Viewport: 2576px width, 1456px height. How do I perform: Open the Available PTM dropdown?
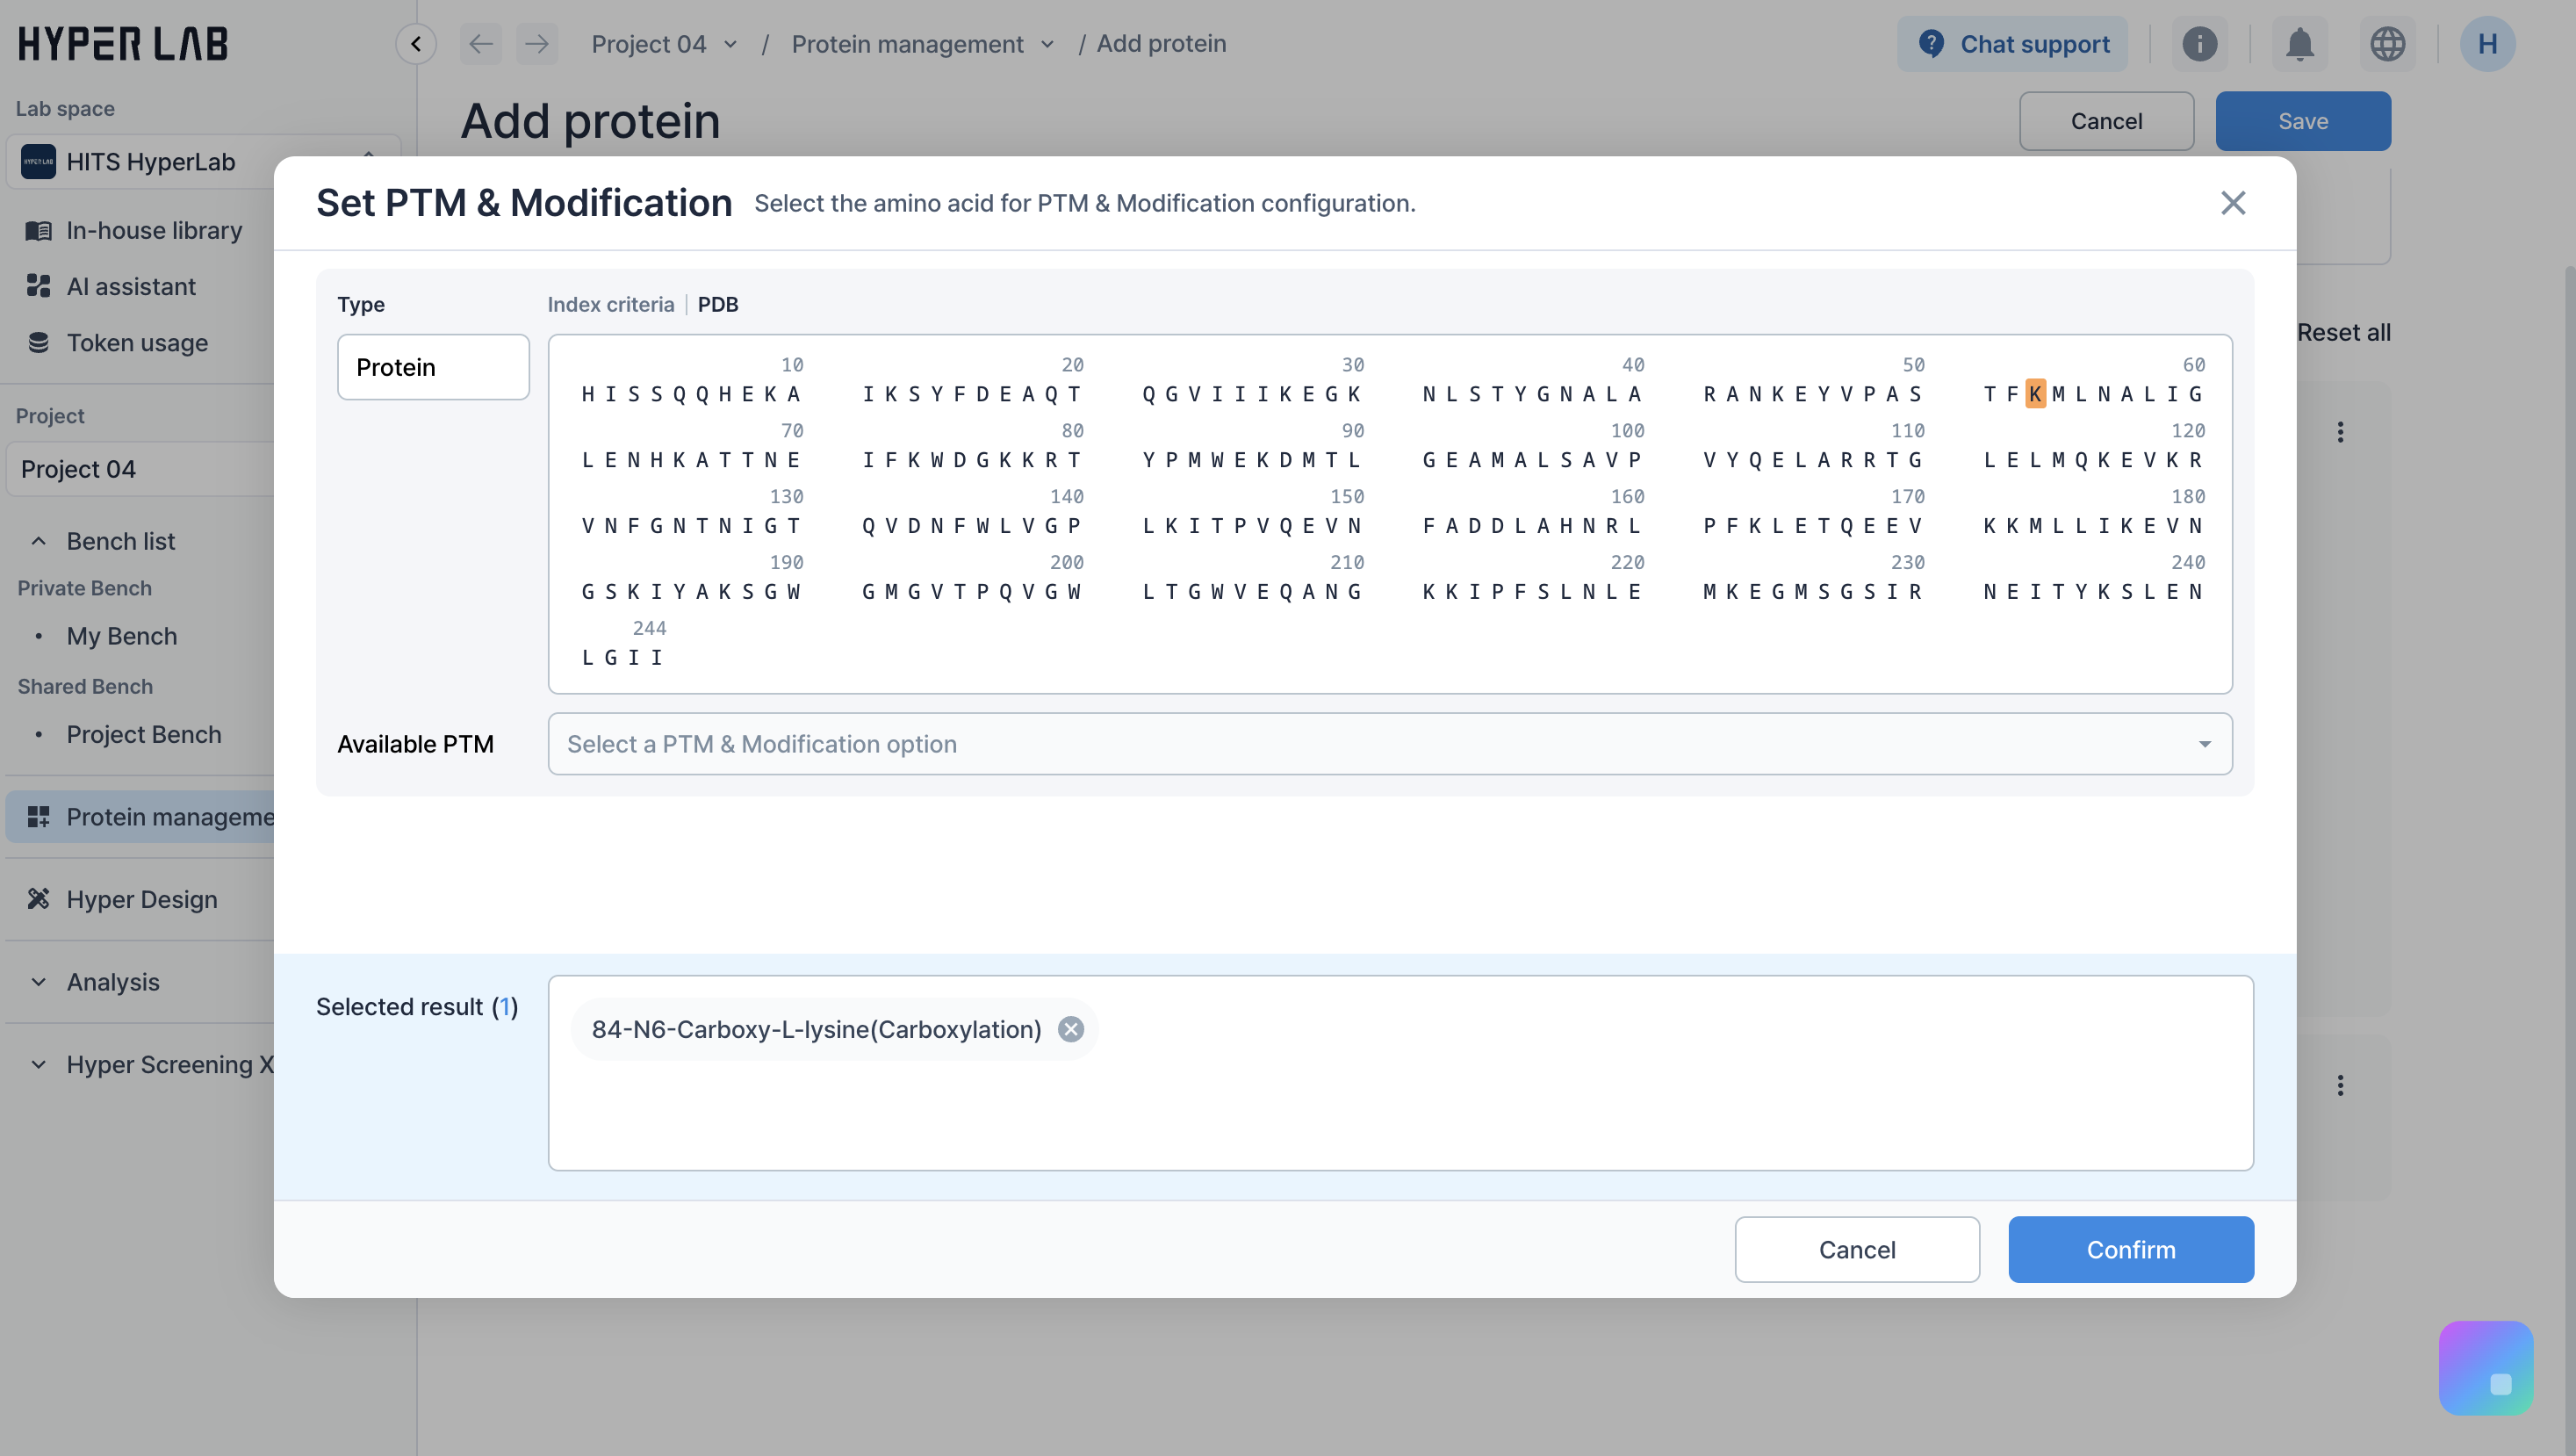pyautogui.click(x=1389, y=744)
